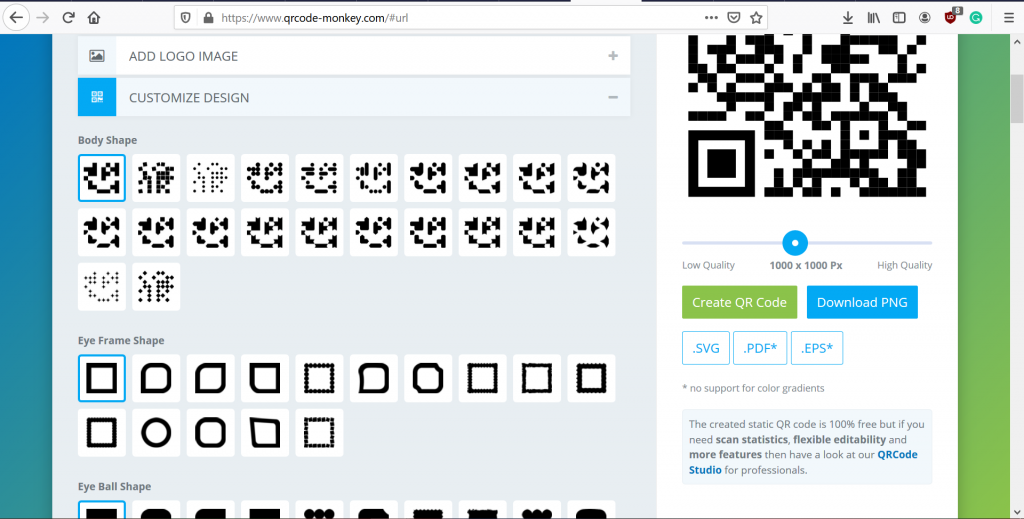Click the plus sign on Add Logo Image
The image size is (1024, 519).
tap(613, 56)
